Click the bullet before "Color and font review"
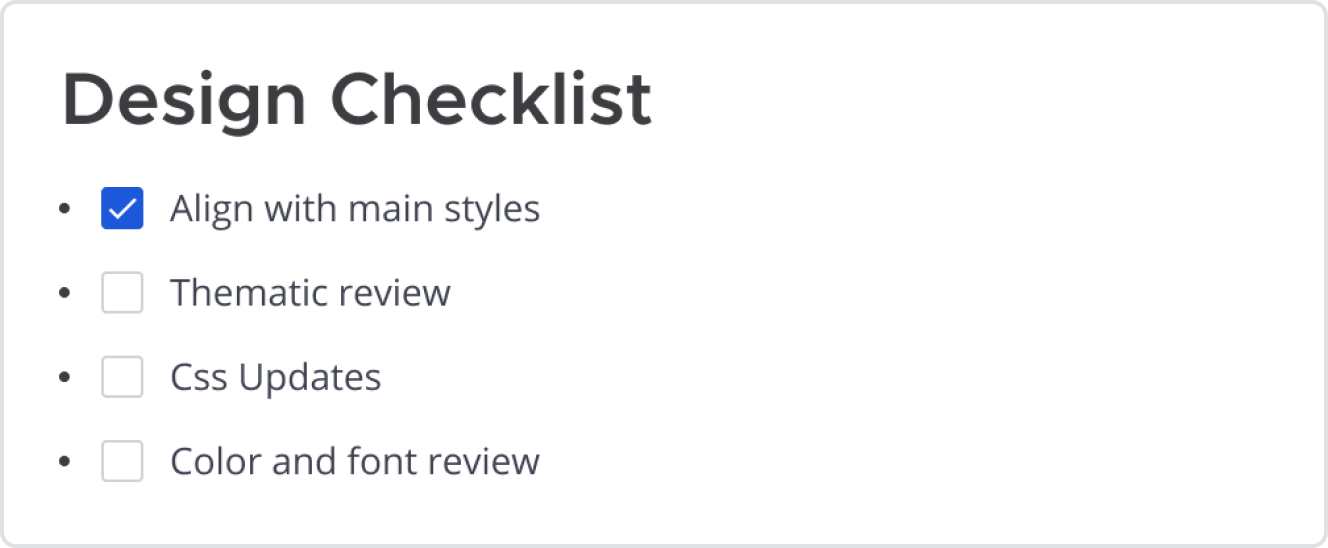This screenshot has height=548, width=1328. tap(65, 461)
